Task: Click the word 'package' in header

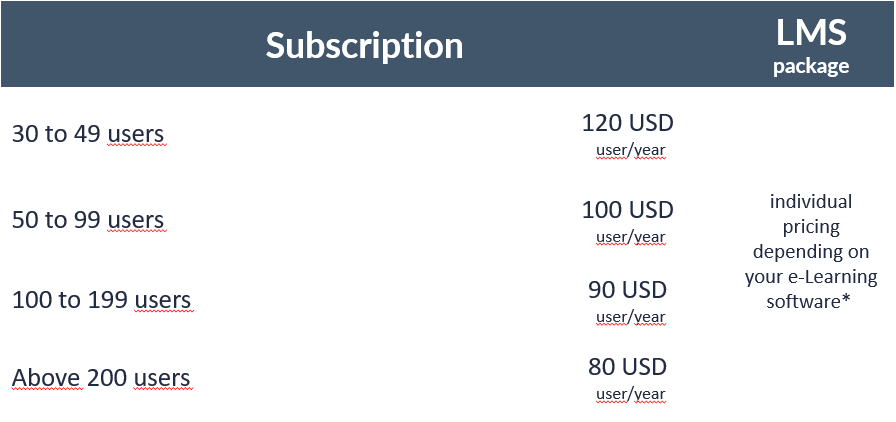Action: (x=811, y=66)
